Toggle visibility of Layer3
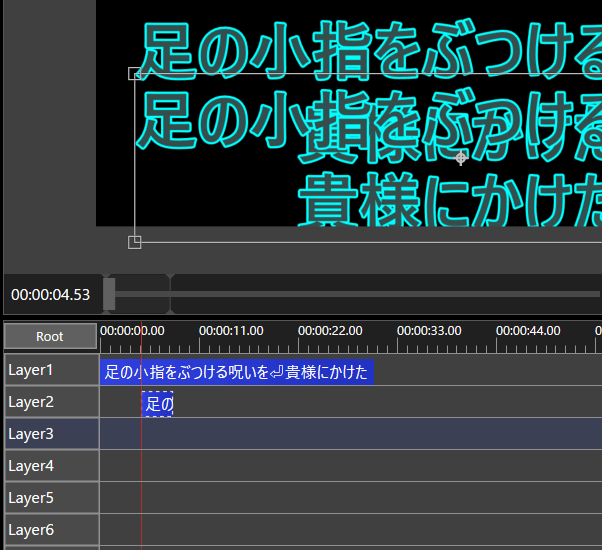Viewport: 602px width, 550px height. (50, 434)
